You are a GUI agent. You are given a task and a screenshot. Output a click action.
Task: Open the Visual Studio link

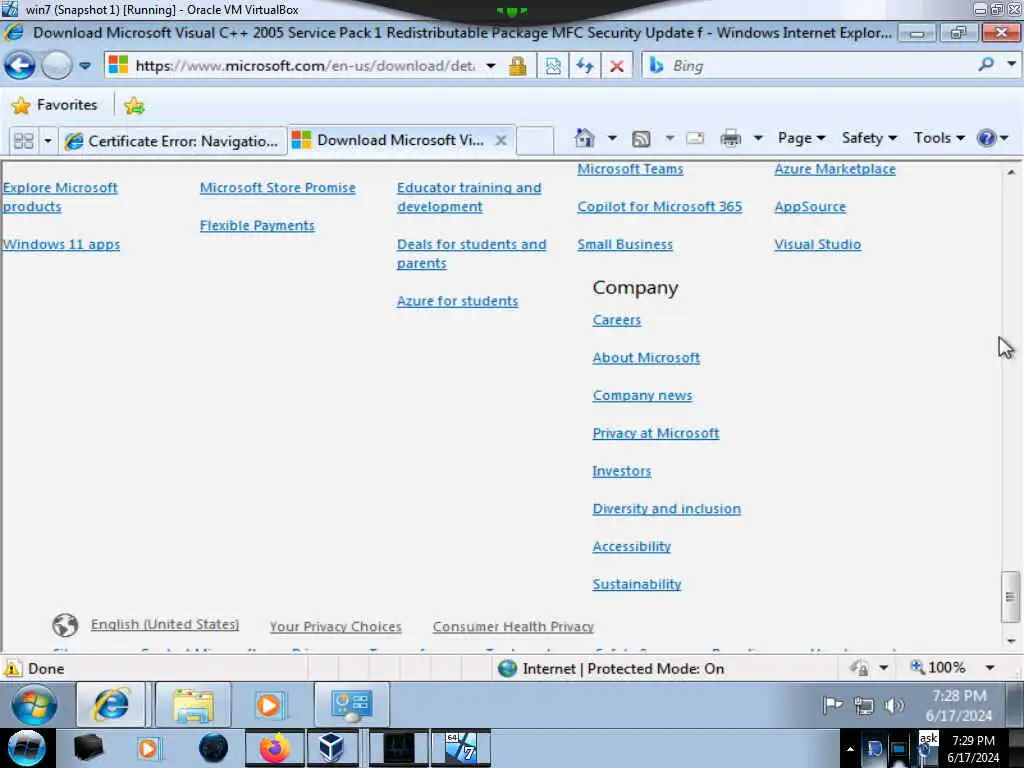click(x=818, y=245)
